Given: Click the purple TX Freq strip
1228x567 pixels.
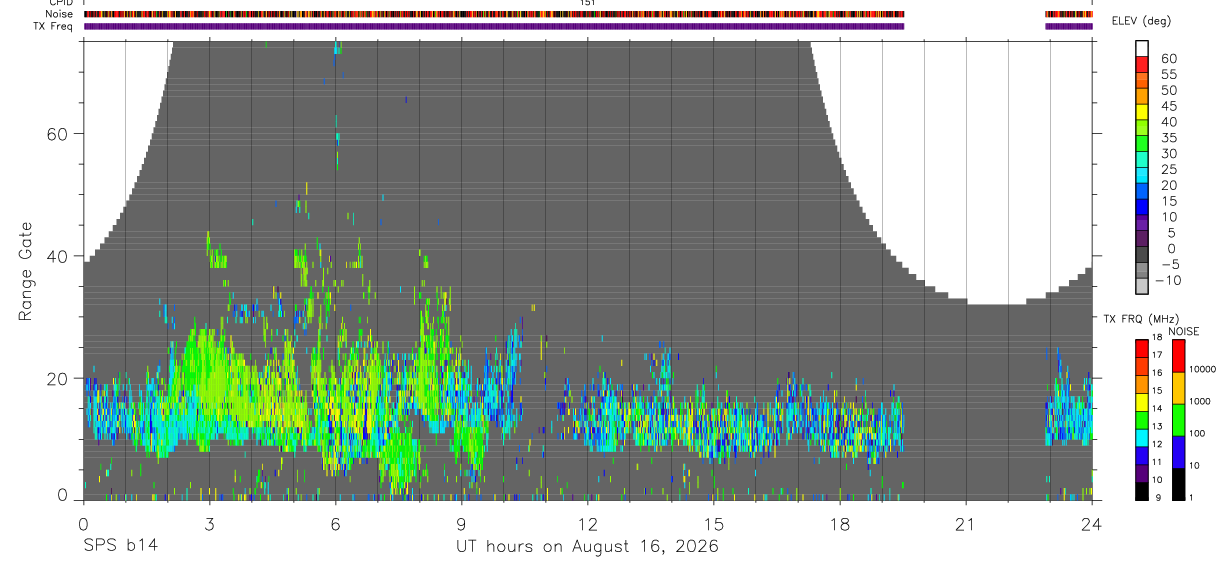Looking at the screenshot, I should (588, 26).
